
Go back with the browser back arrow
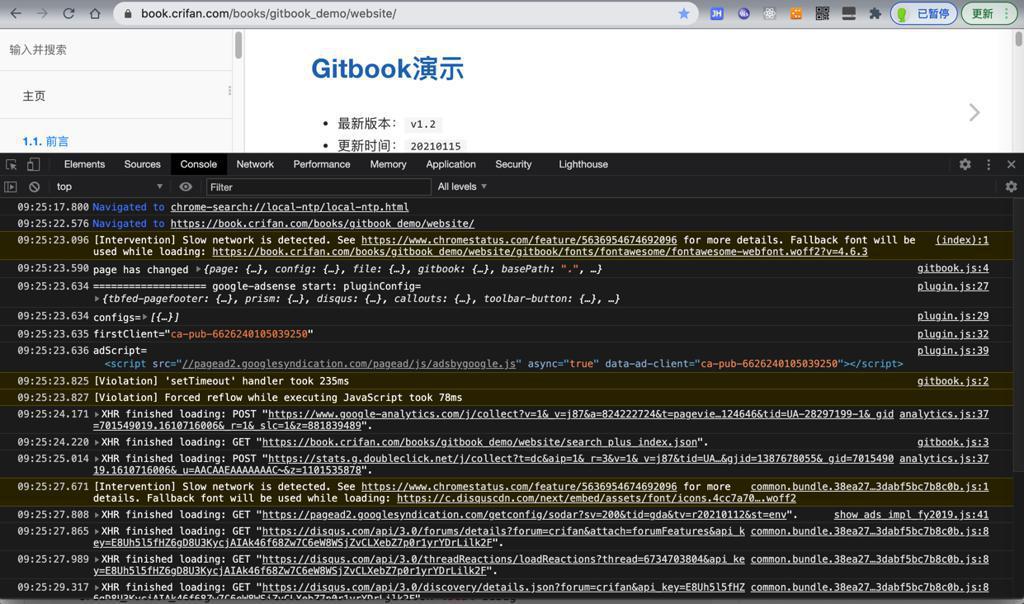coord(16,13)
